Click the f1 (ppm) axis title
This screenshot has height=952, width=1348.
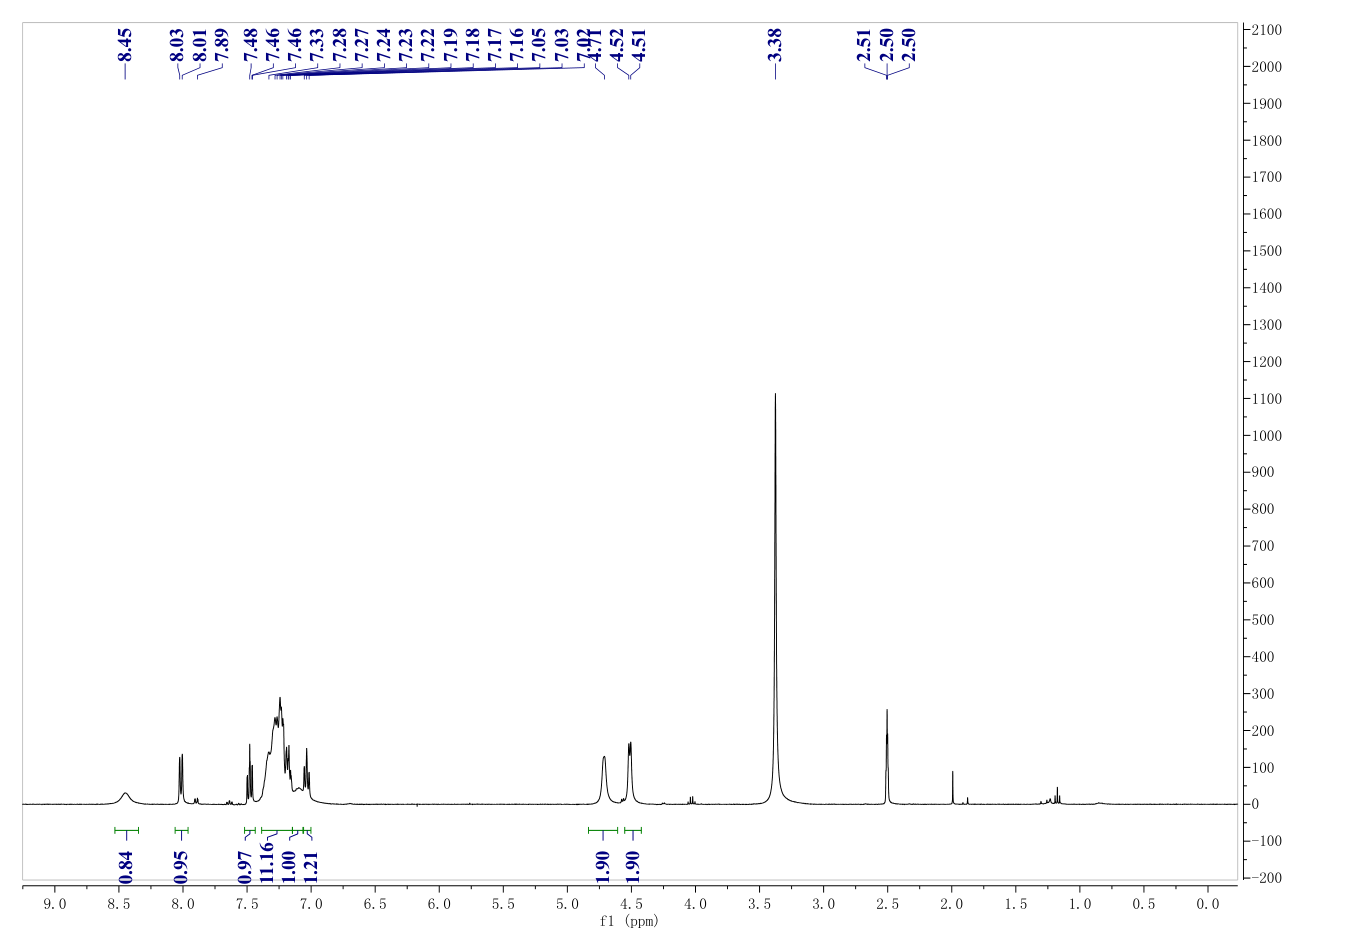[629, 921]
